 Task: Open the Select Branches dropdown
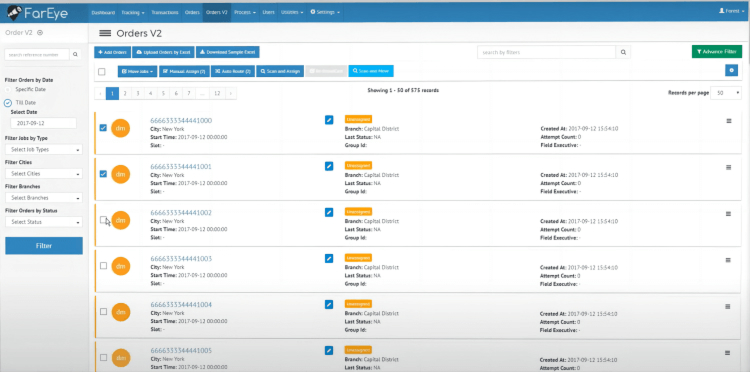(44, 198)
